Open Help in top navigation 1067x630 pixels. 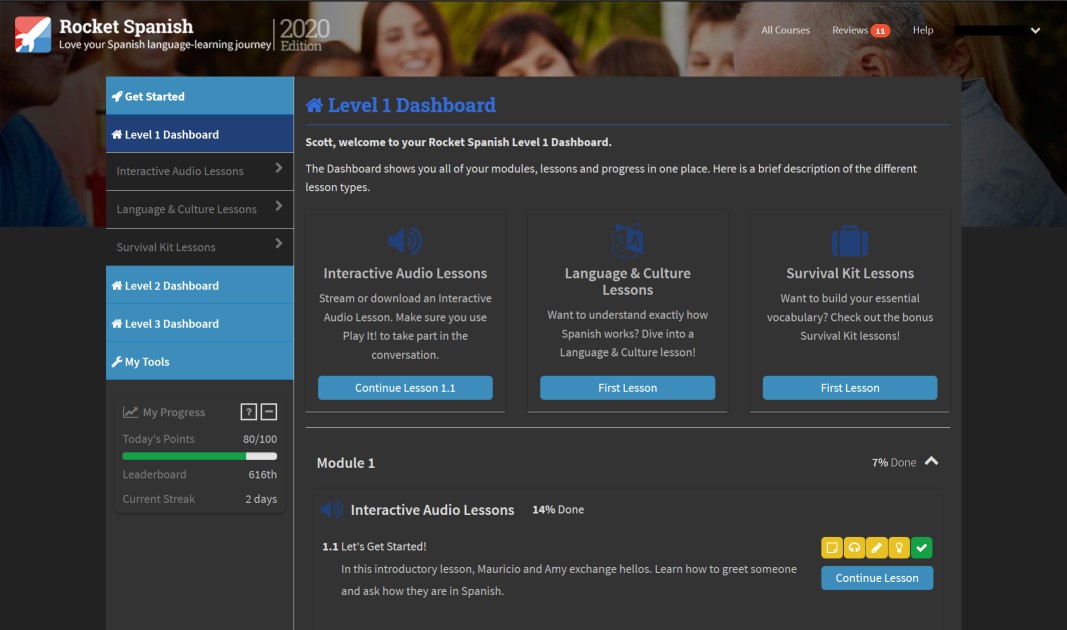click(x=923, y=30)
